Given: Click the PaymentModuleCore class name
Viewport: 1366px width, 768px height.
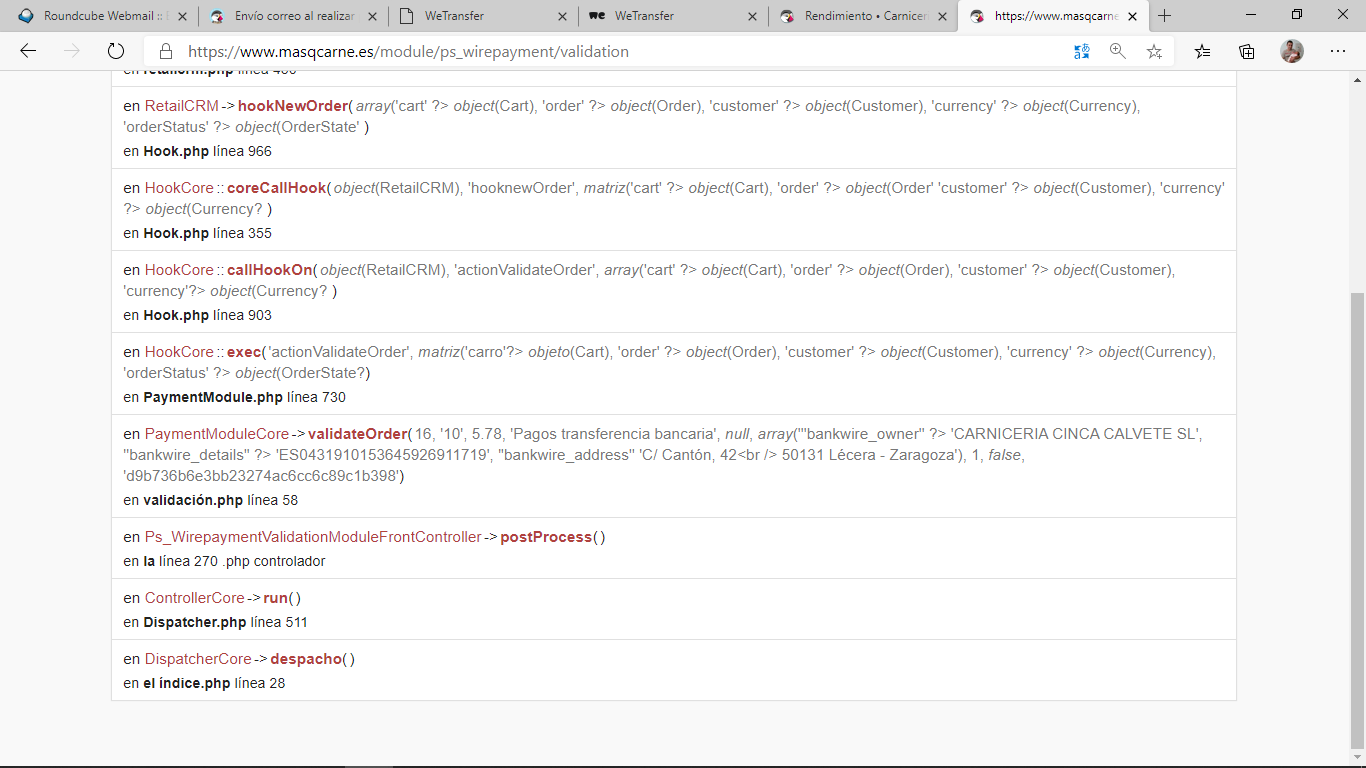Looking at the screenshot, I should point(216,434).
